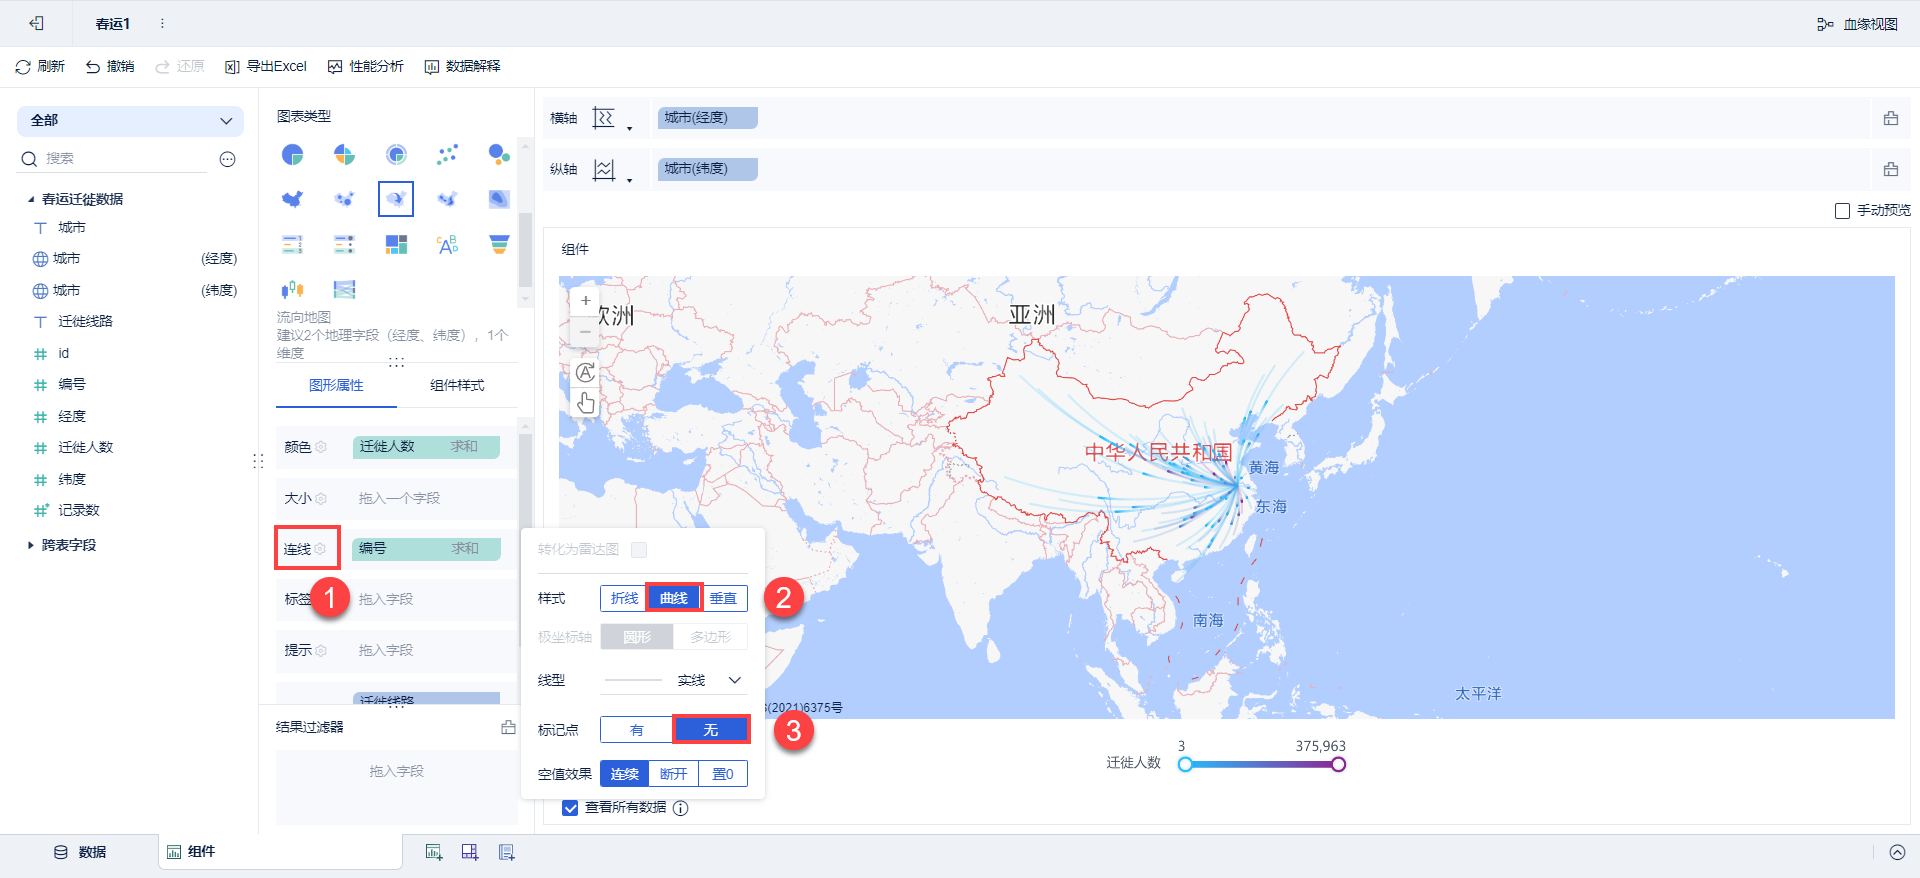The width and height of the screenshot is (1920, 878).
Task: Open the 编号 line field dropdown
Action: [x=426, y=549]
